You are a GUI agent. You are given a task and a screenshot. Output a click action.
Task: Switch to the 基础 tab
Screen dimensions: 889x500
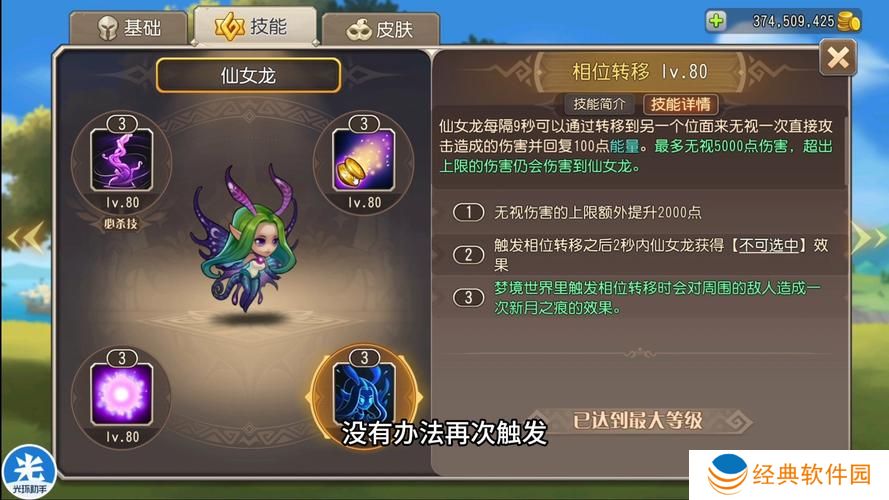click(x=129, y=27)
